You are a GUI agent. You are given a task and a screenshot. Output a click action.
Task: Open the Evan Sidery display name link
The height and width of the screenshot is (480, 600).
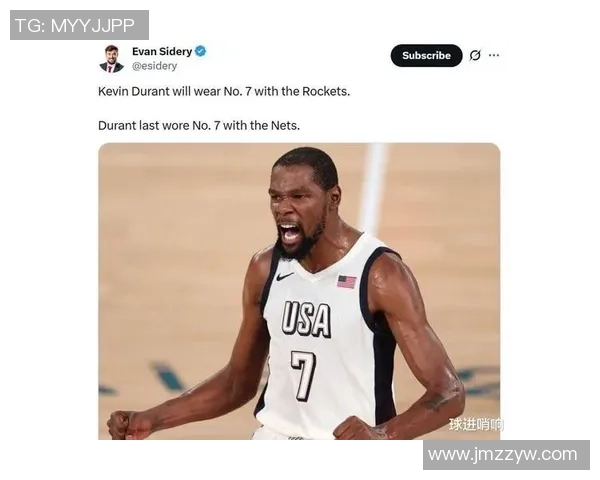pos(162,51)
